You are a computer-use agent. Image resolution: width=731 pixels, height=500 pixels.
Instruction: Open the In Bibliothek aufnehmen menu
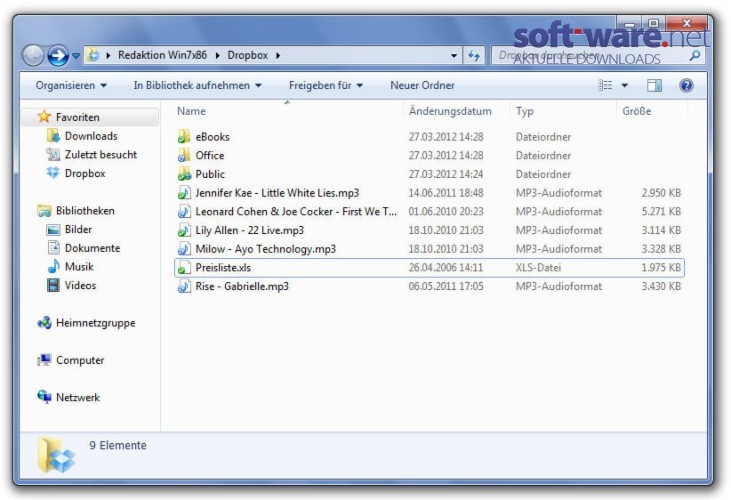click(197, 85)
